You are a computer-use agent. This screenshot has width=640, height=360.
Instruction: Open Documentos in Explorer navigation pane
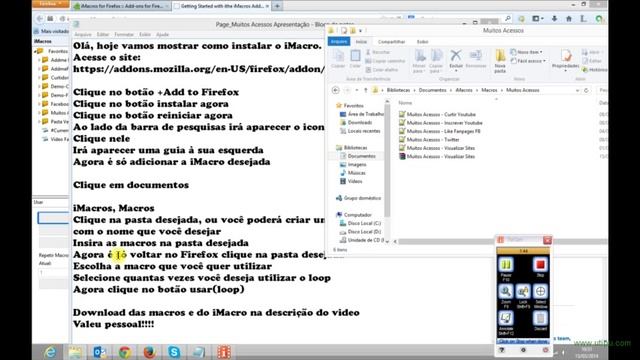pyautogui.click(x=358, y=156)
